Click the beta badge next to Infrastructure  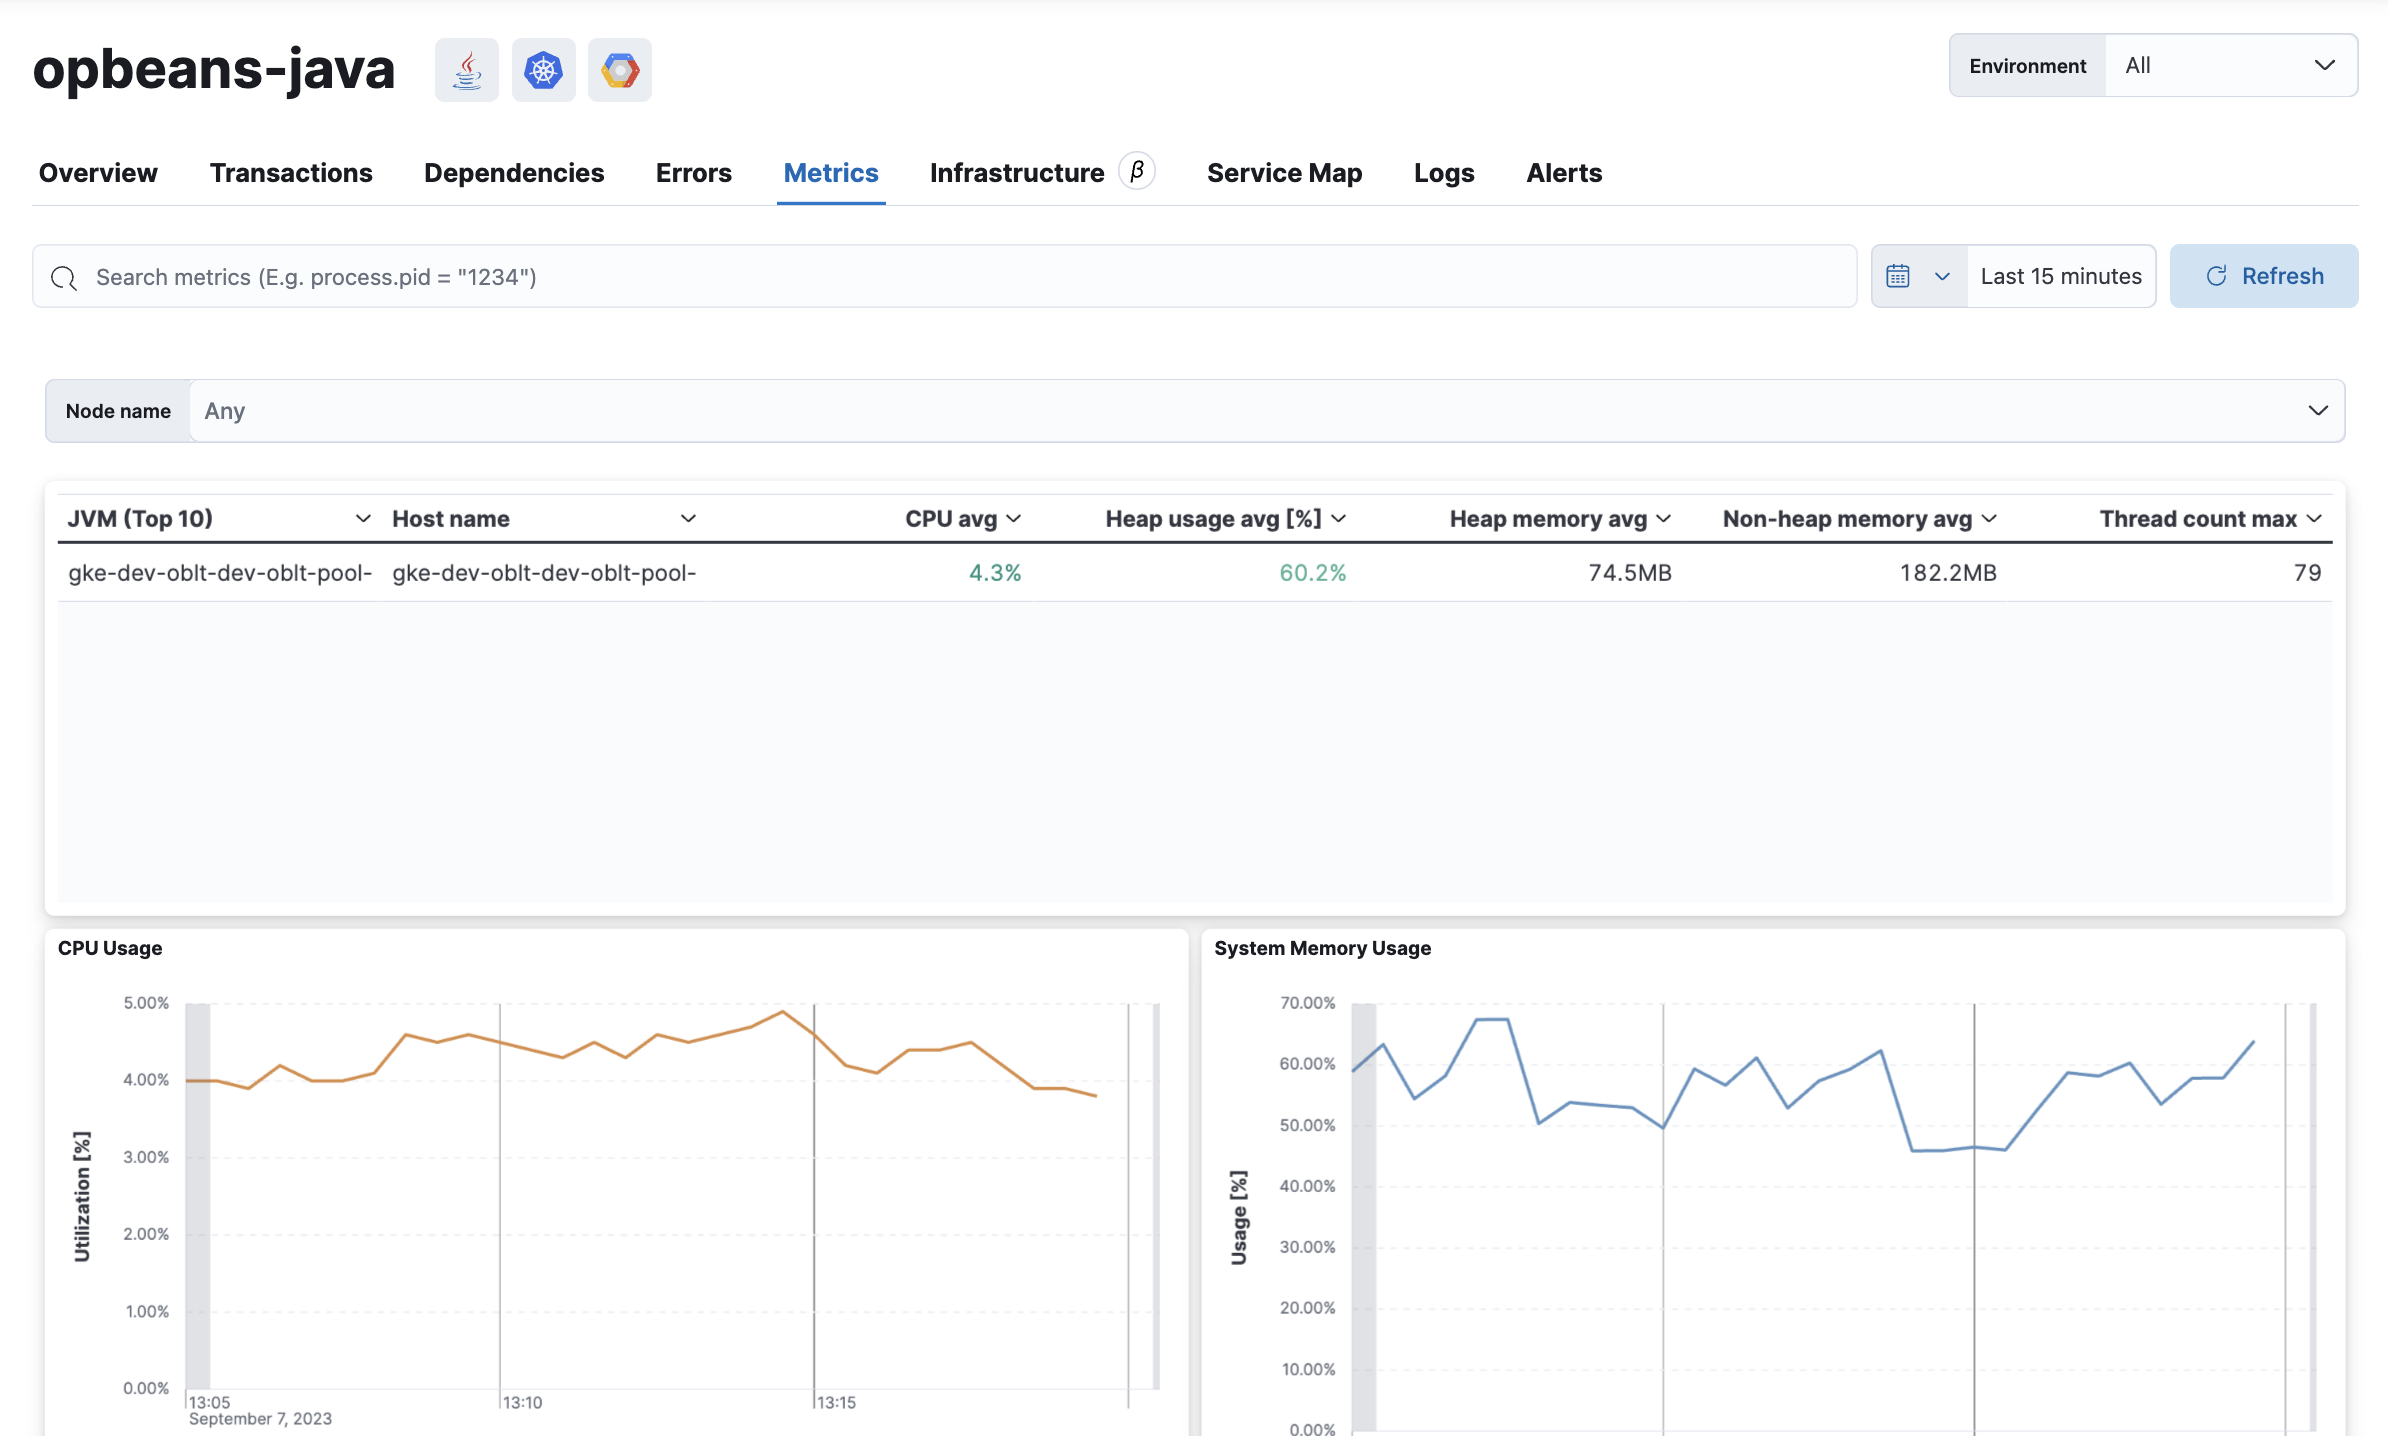click(x=1136, y=170)
